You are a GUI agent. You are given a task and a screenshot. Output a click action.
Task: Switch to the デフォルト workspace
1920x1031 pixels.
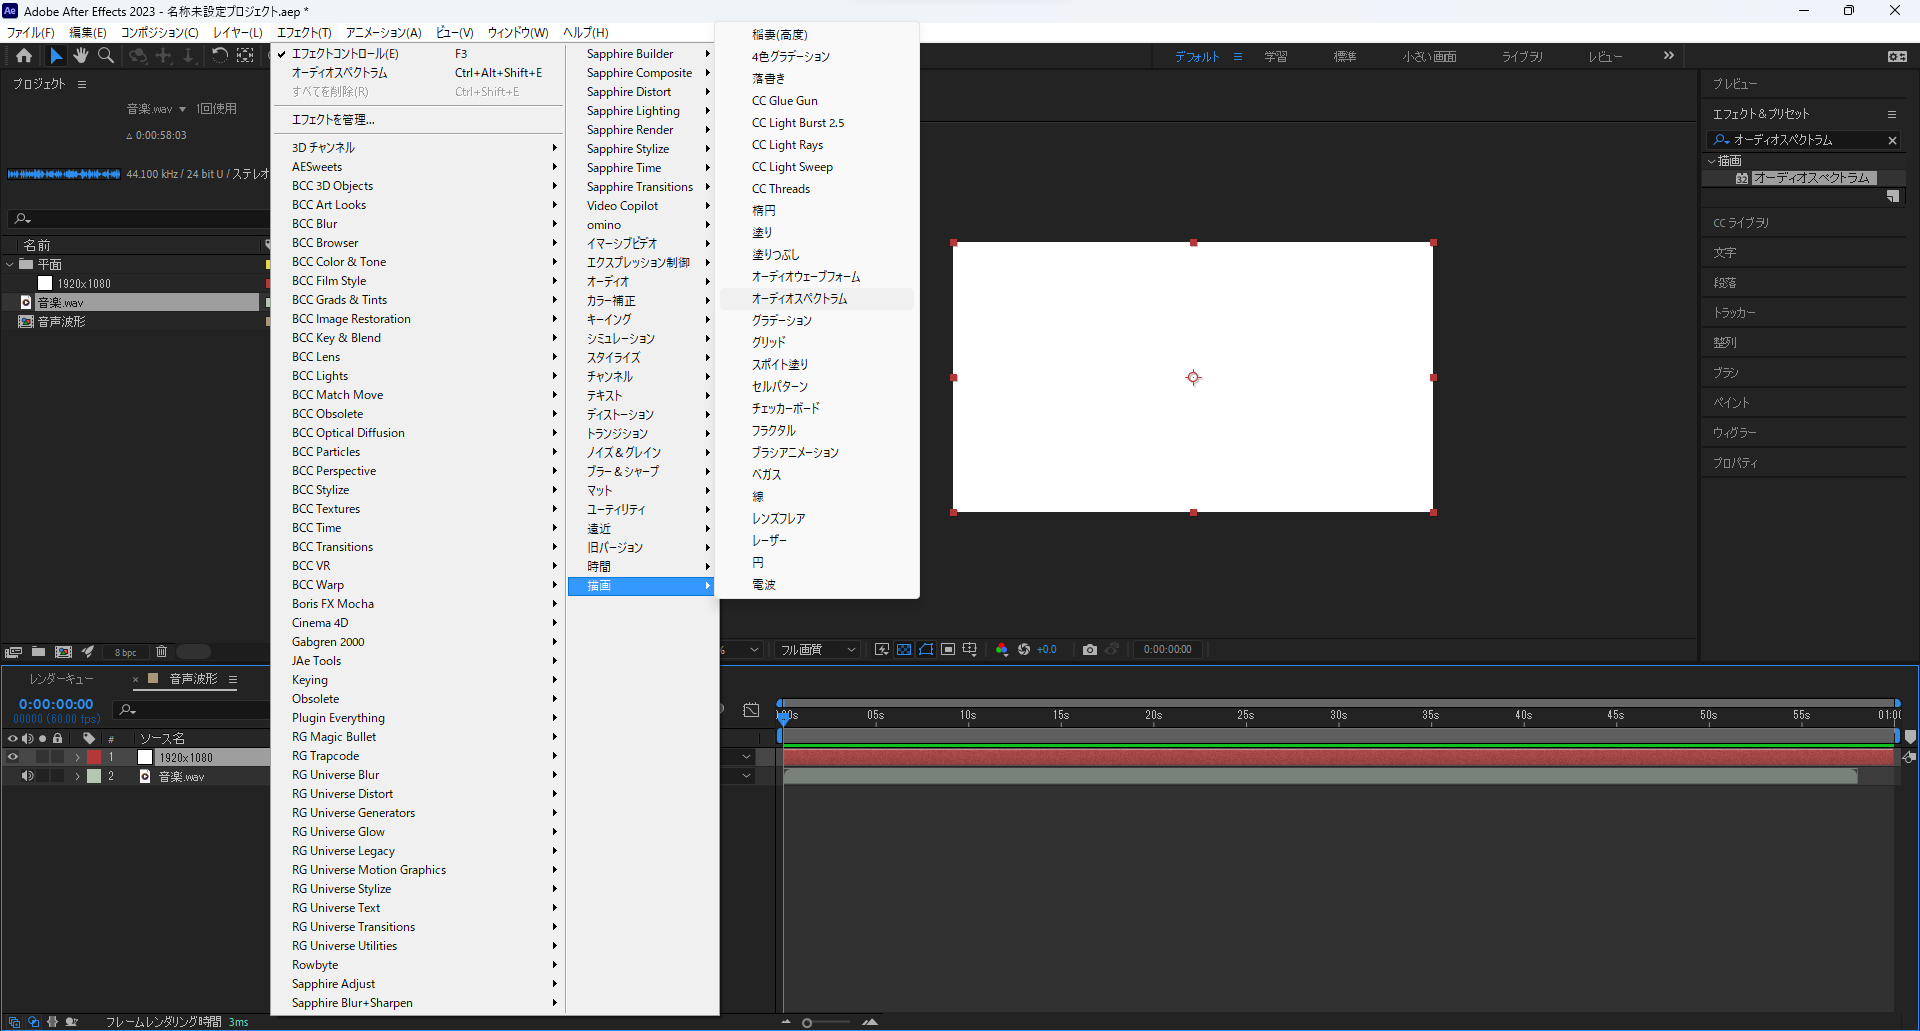click(x=1197, y=57)
